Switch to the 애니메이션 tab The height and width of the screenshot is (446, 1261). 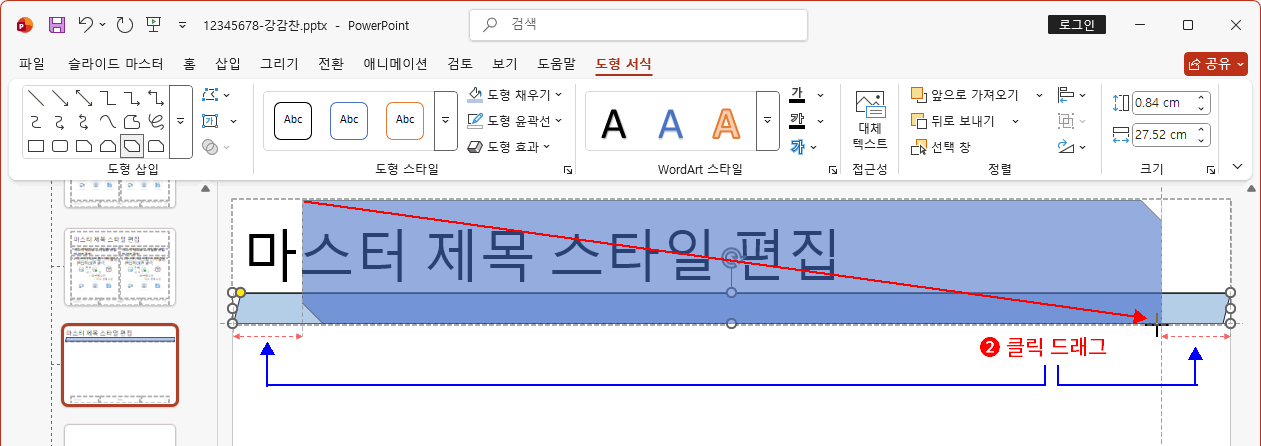click(395, 64)
